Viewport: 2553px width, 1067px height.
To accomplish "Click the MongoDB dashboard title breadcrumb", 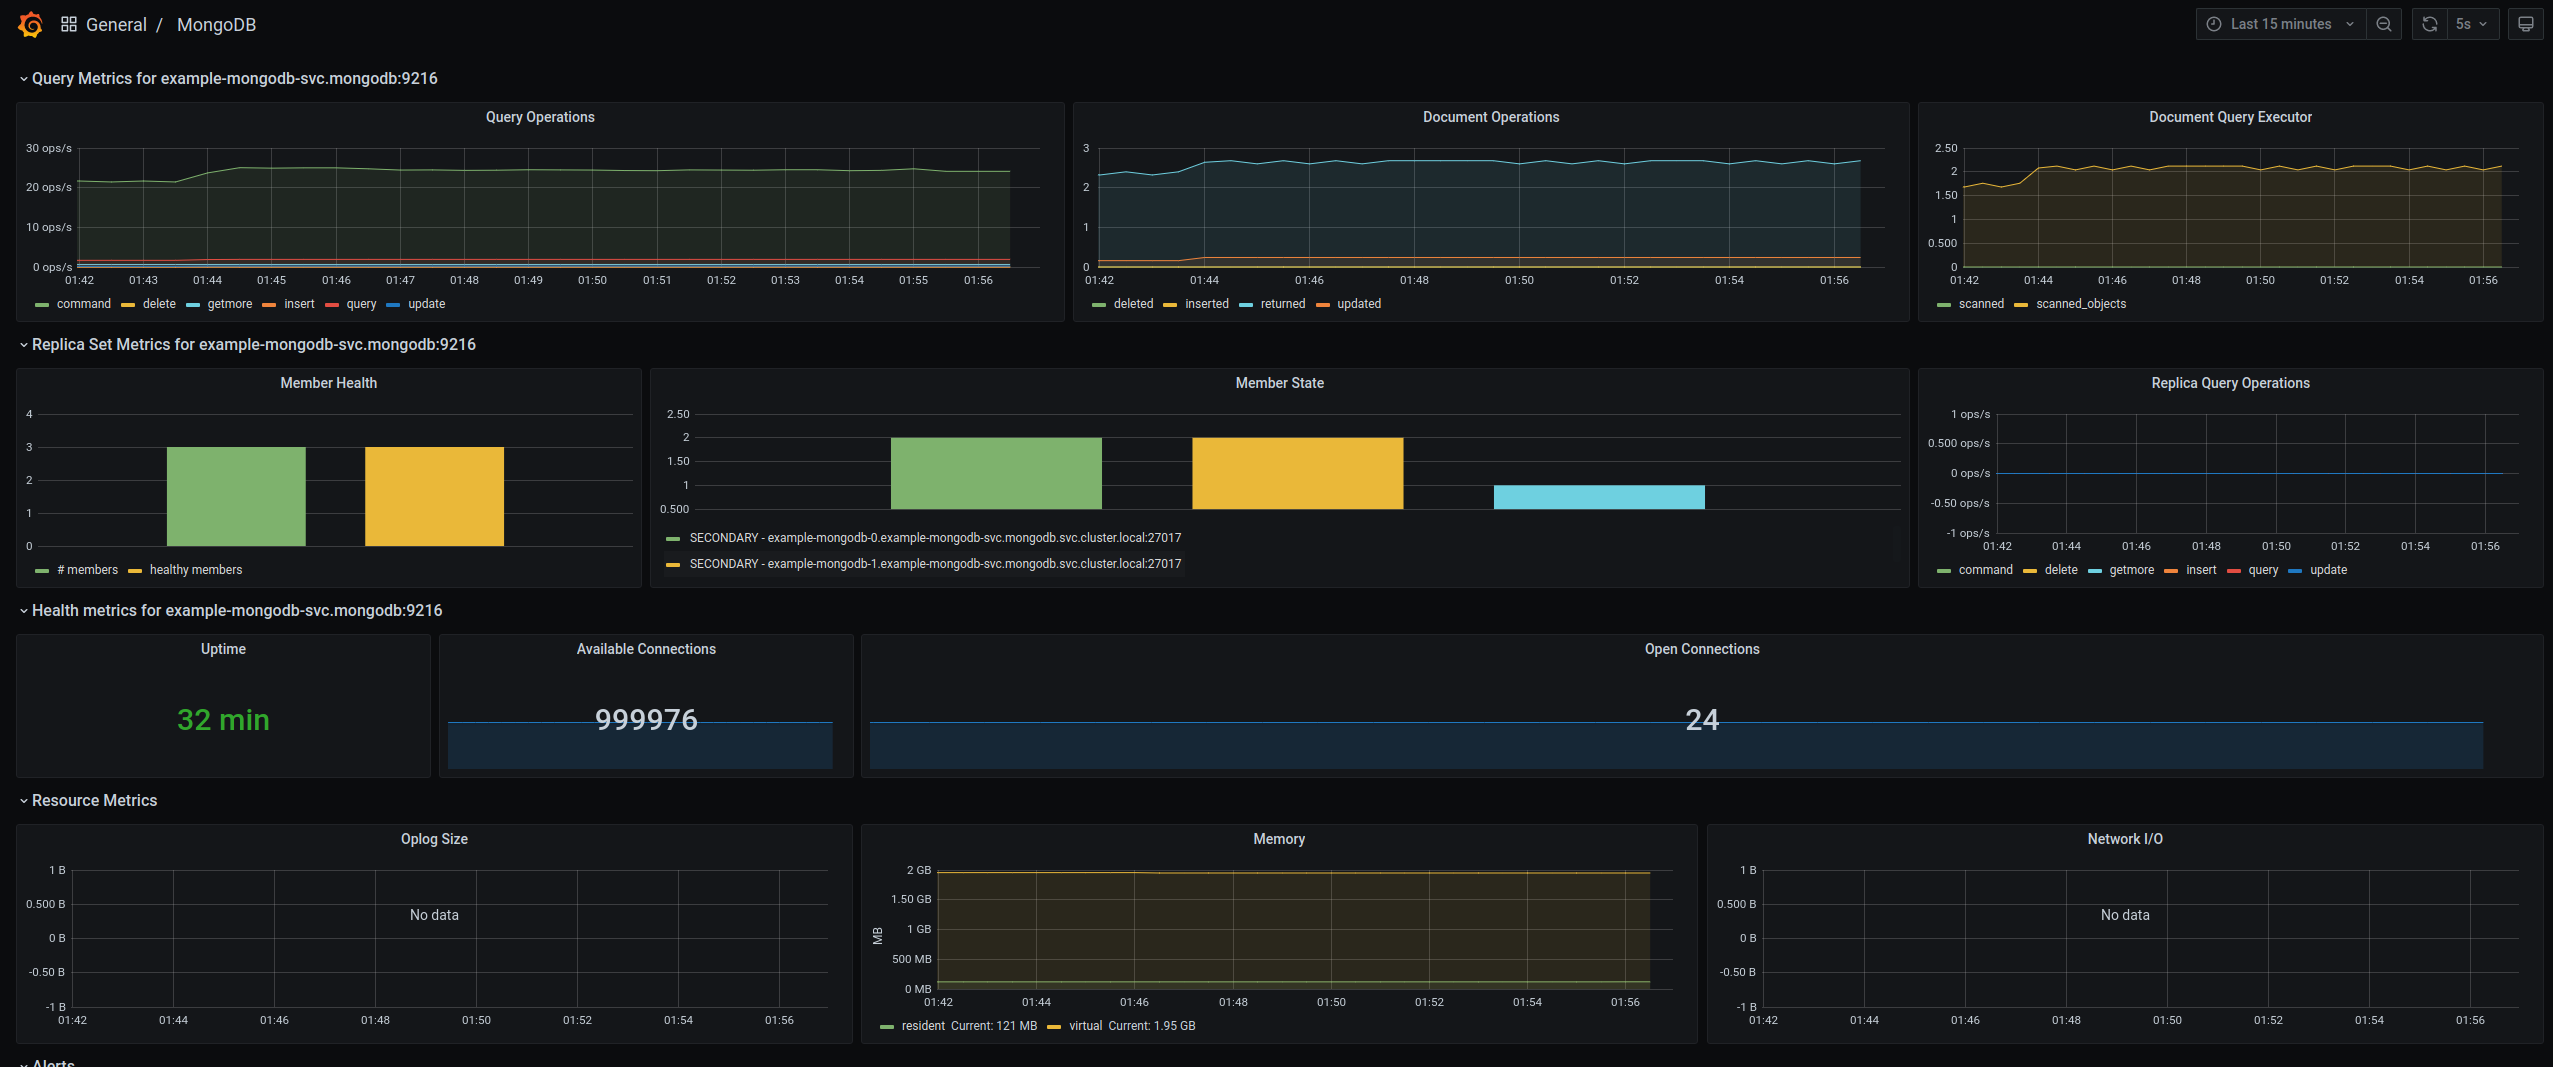I will pyautogui.click(x=216, y=24).
